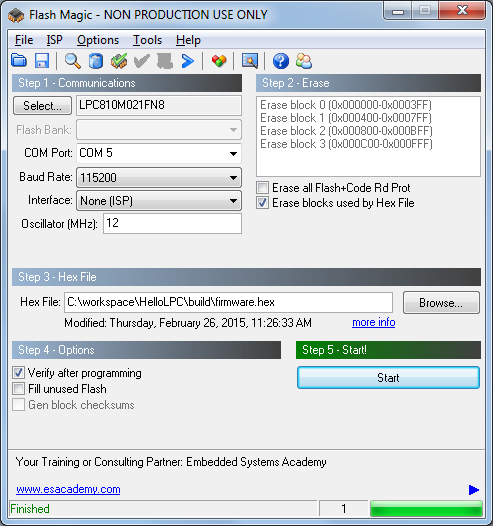
Task: Enable Erase all Flash+Code Rd Prot
Action: click(263, 188)
